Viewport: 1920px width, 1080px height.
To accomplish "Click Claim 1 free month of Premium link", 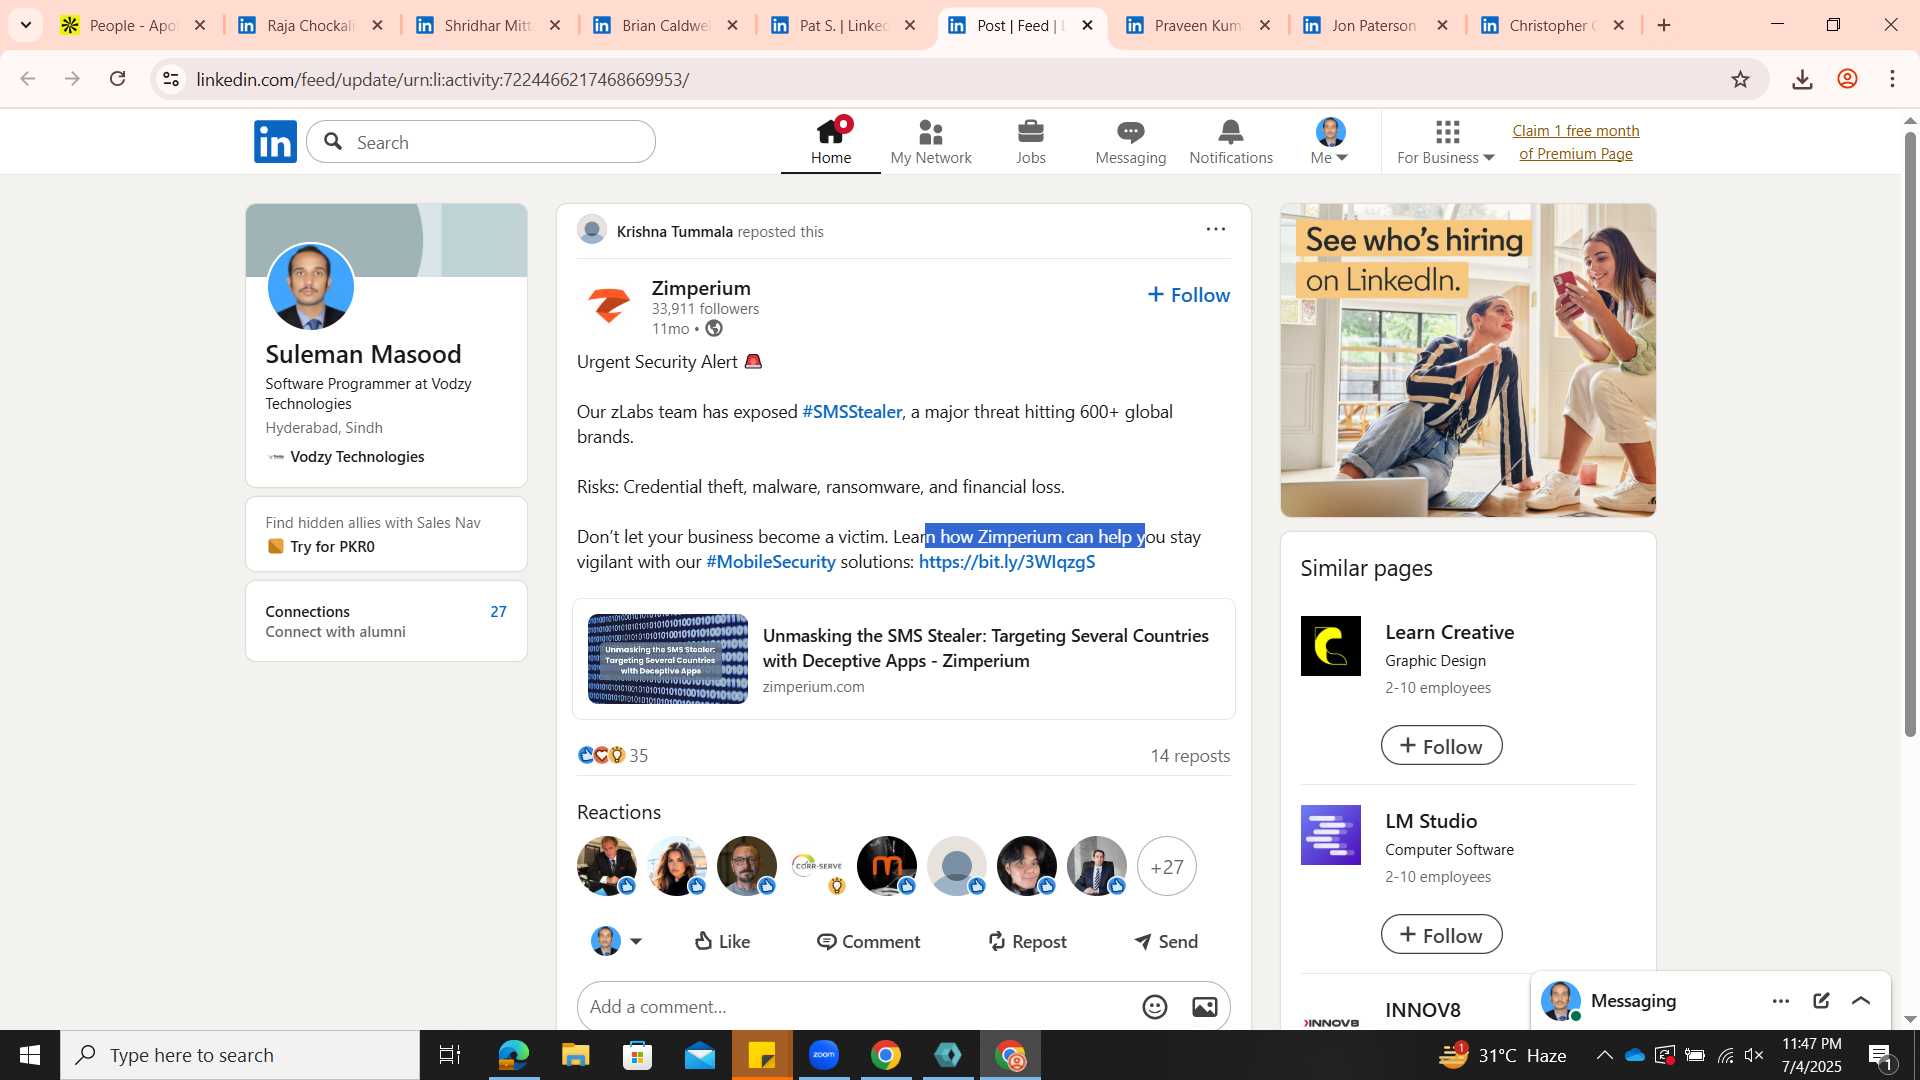I will coord(1576,142).
